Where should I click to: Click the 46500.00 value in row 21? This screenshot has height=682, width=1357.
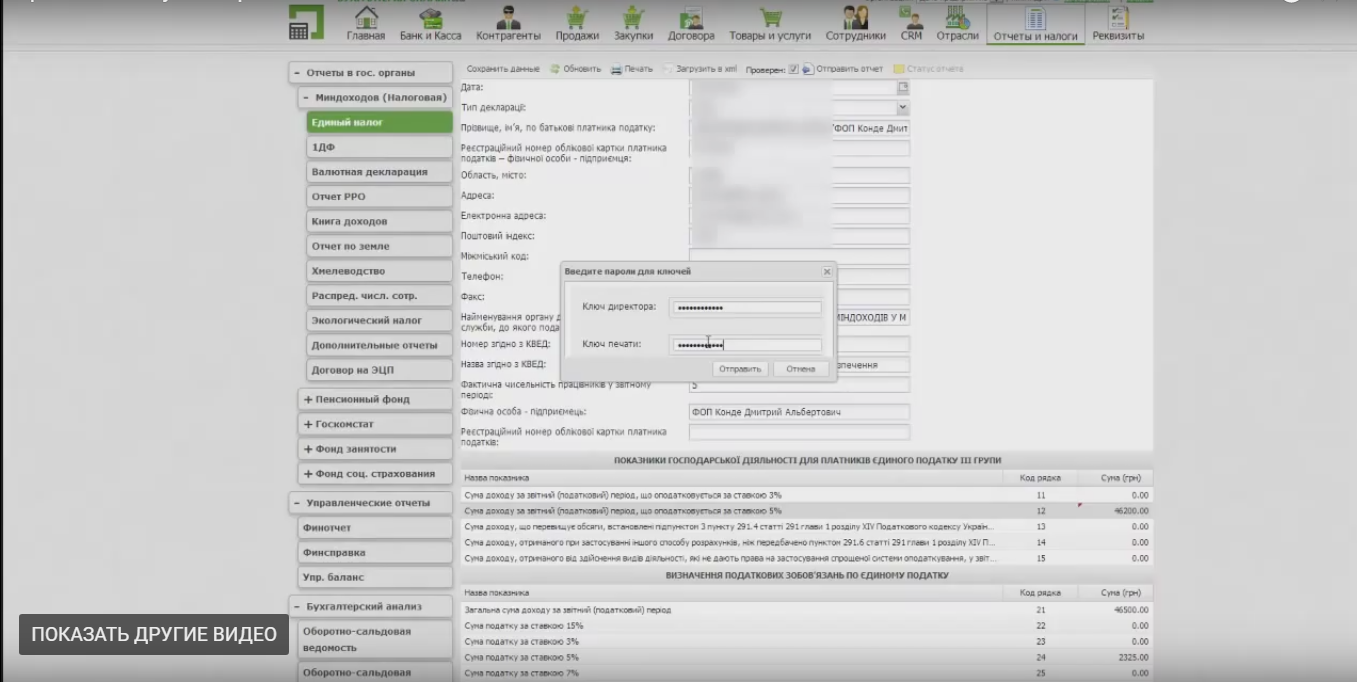1131,610
